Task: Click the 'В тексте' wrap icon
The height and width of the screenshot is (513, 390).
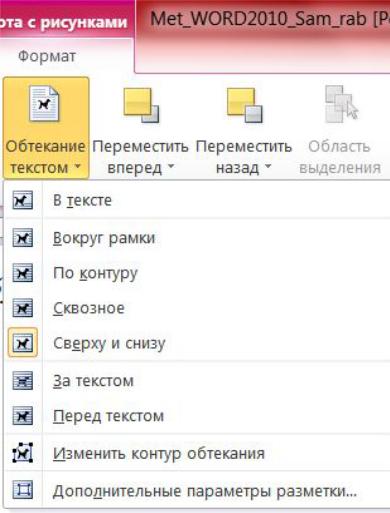Action: 23,200
